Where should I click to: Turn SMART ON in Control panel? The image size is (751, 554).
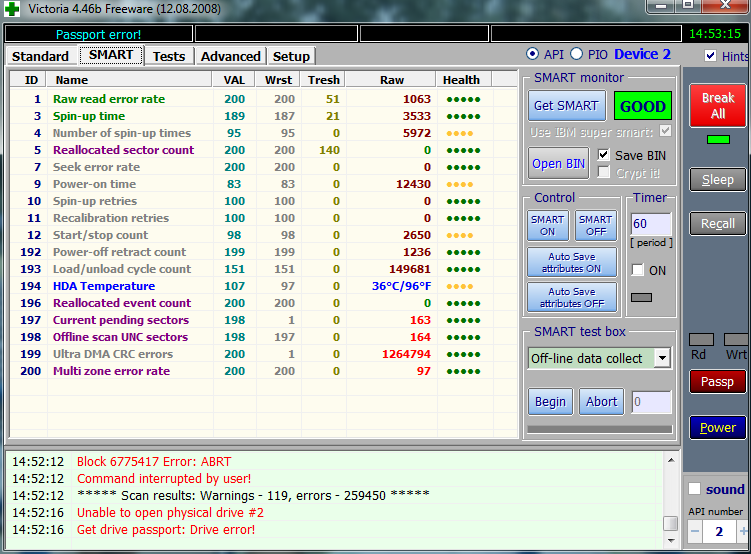coord(547,225)
